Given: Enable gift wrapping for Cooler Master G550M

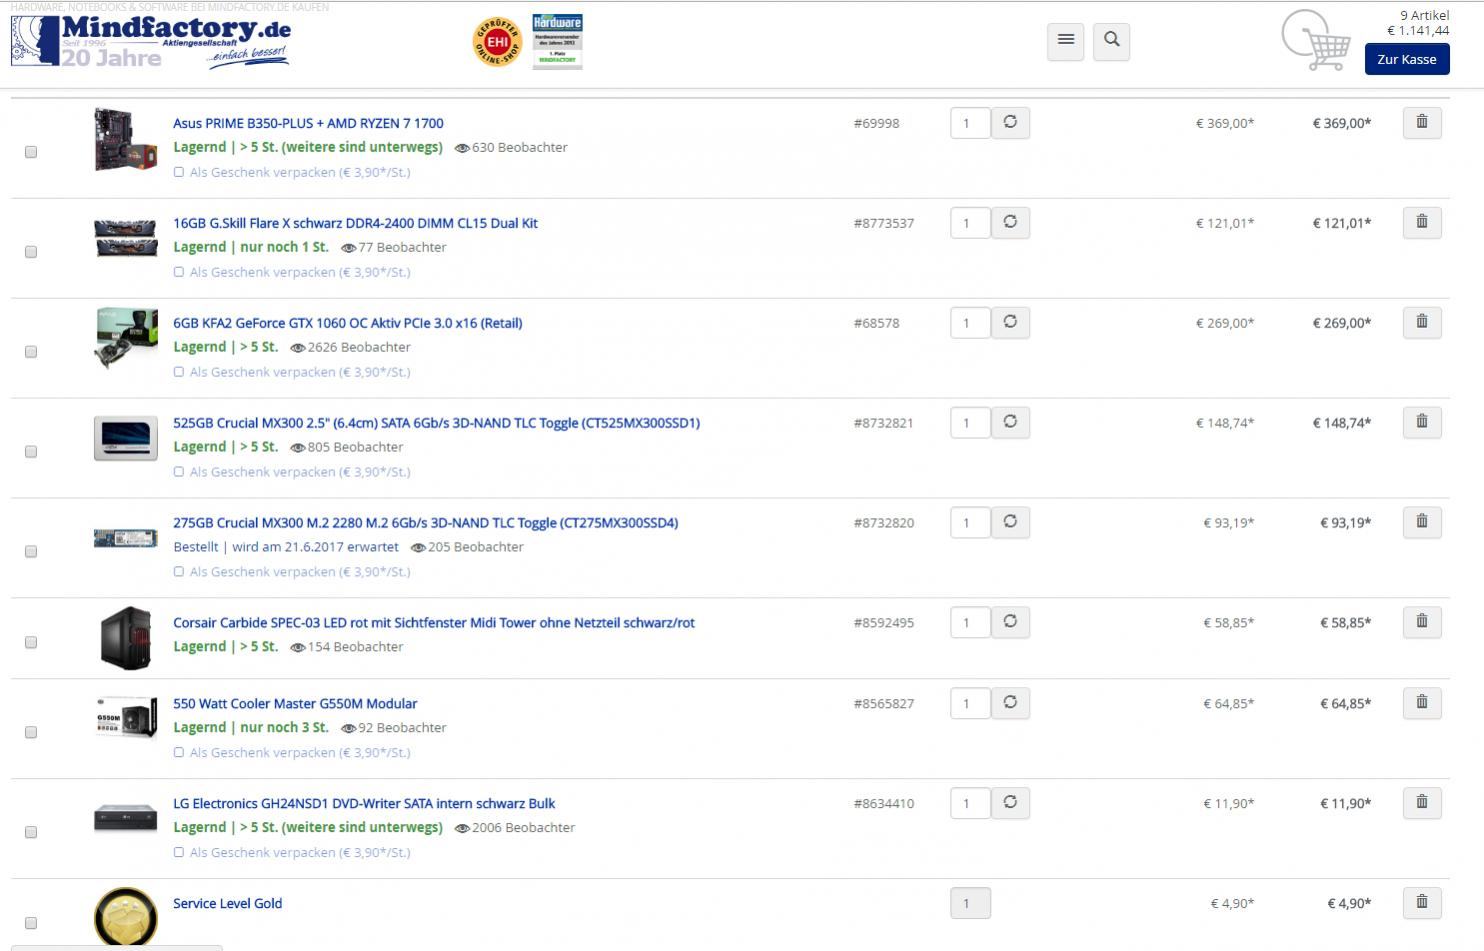Looking at the screenshot, I should [179, 753].
